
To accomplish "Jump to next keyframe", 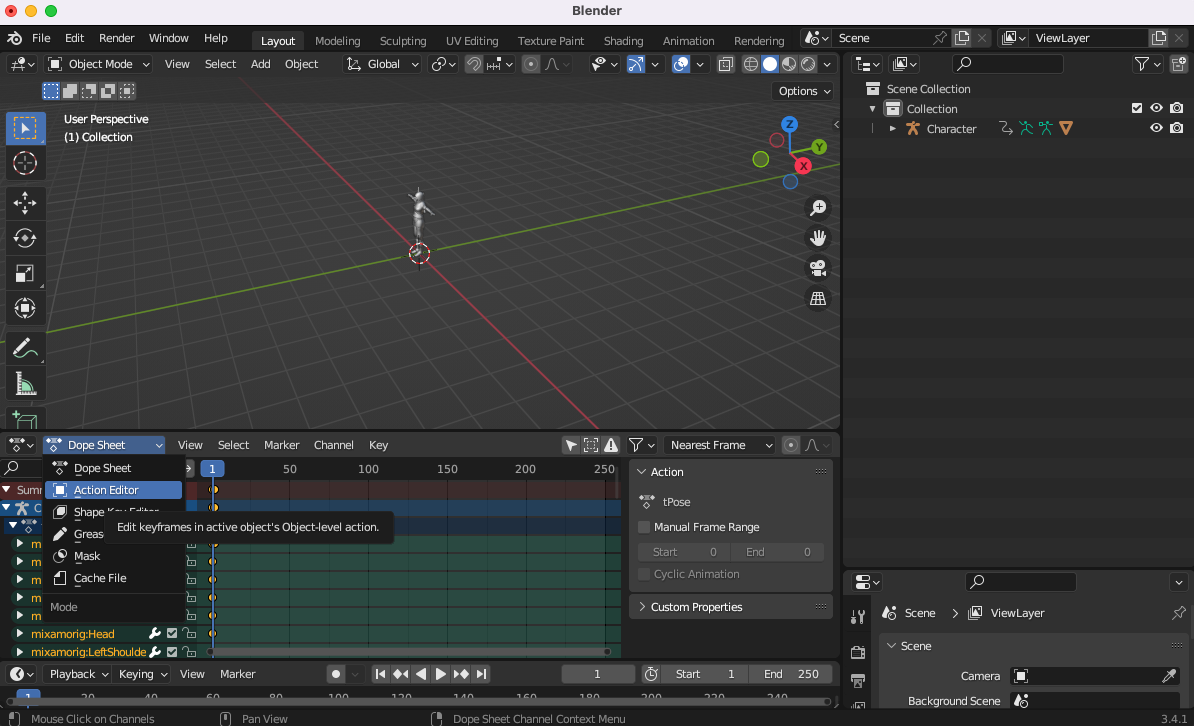I will click(x=461, y=674).
